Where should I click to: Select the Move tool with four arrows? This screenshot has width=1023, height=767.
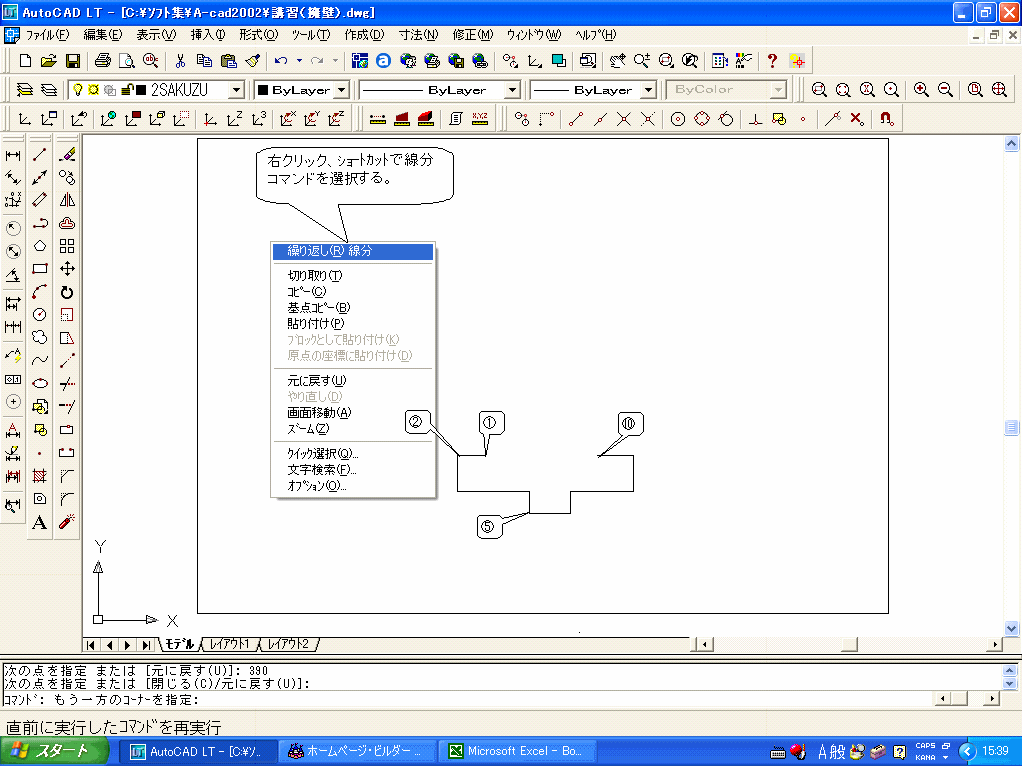(x=67, y=269)
